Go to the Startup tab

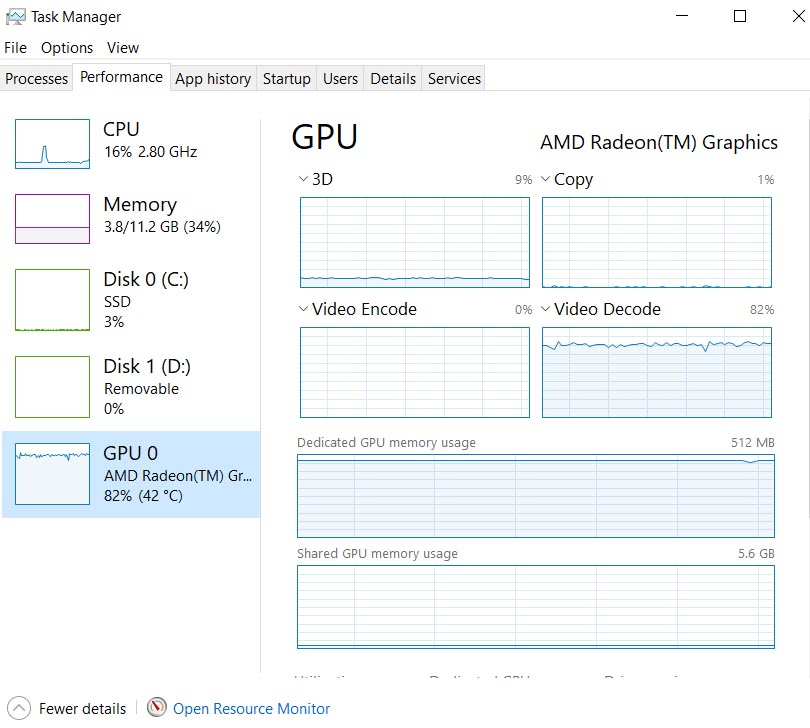tap(287, 79)
